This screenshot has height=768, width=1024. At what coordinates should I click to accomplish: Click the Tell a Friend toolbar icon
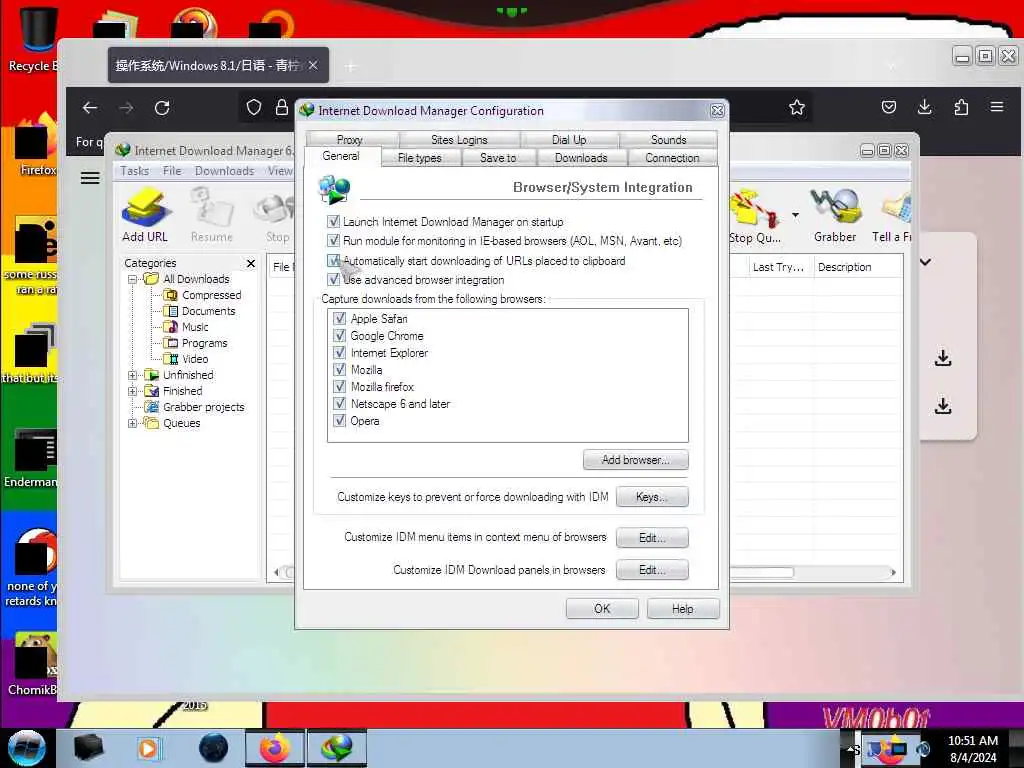(x=892, y=214)
